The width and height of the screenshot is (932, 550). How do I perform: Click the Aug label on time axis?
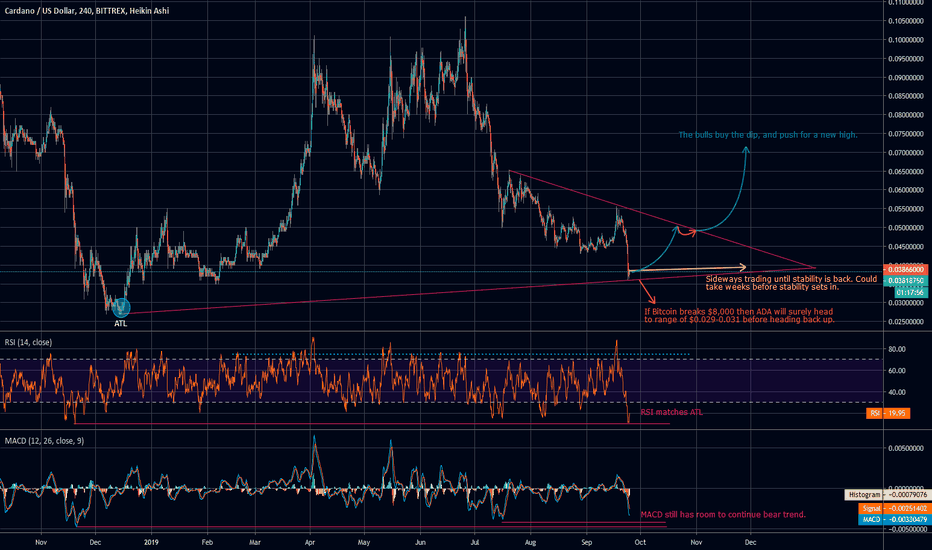click(531, 542)
